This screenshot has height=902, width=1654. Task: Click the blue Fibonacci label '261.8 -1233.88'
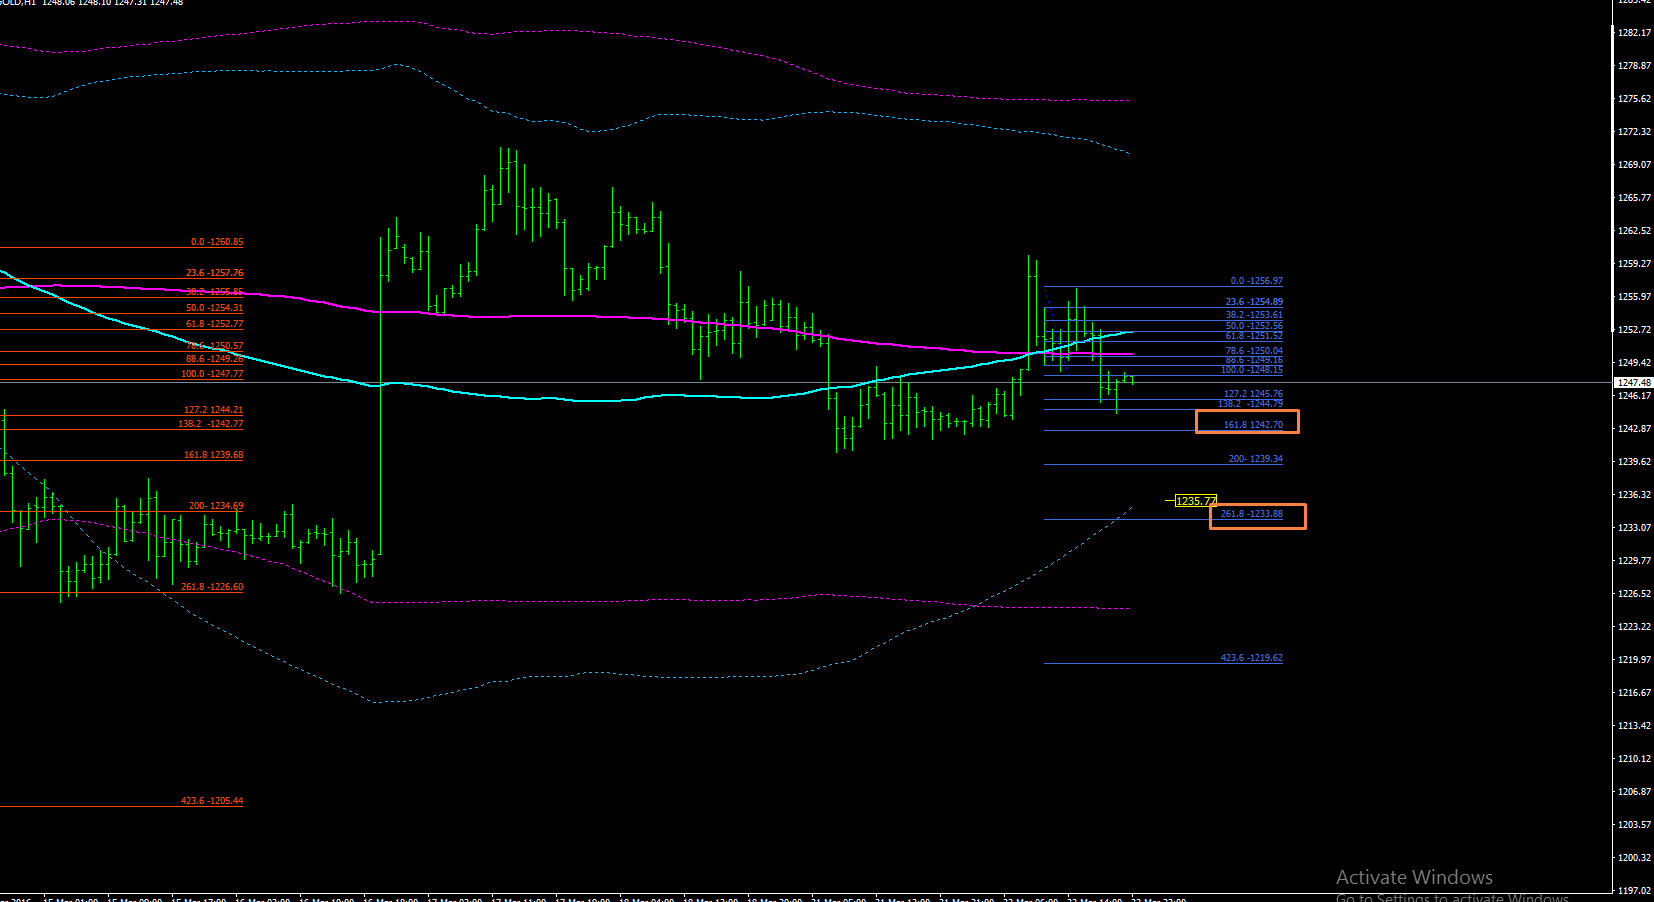coord(1252,514)
